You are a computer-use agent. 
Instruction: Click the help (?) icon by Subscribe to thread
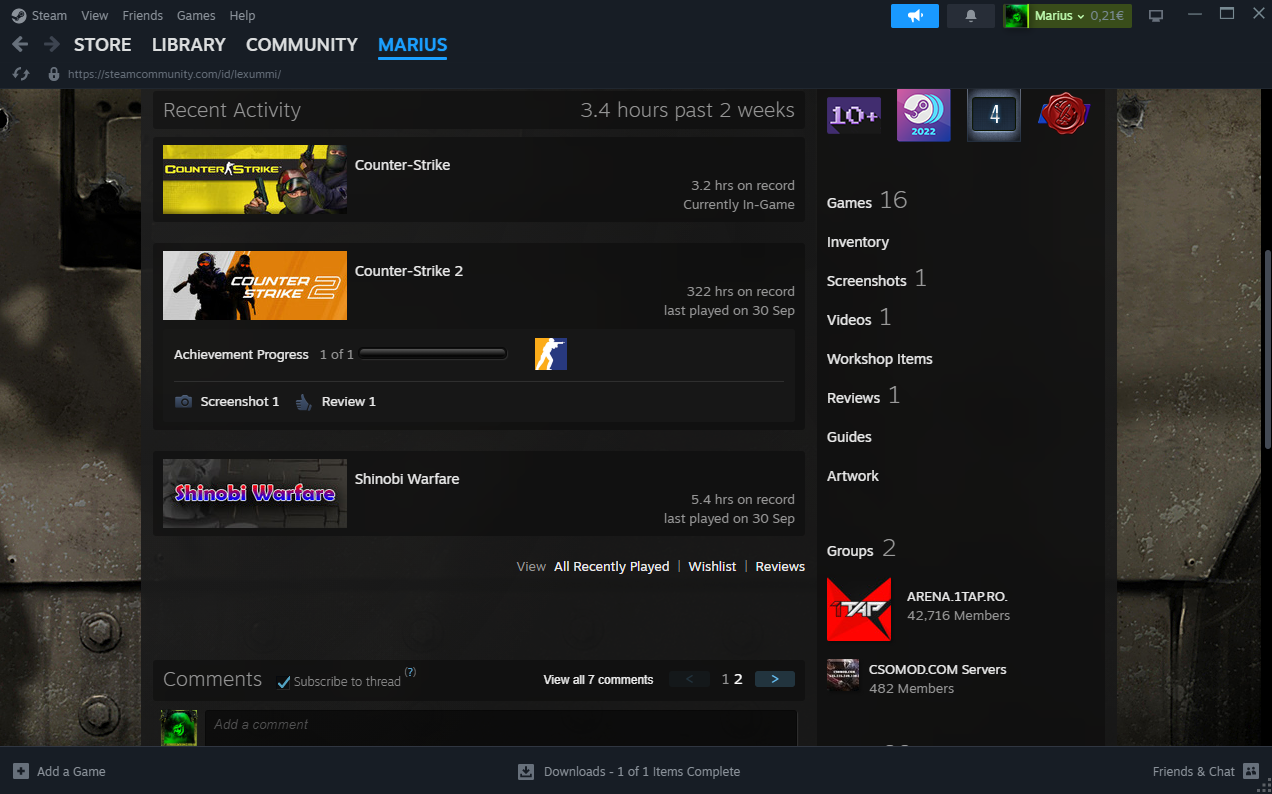tap(410, 673)
